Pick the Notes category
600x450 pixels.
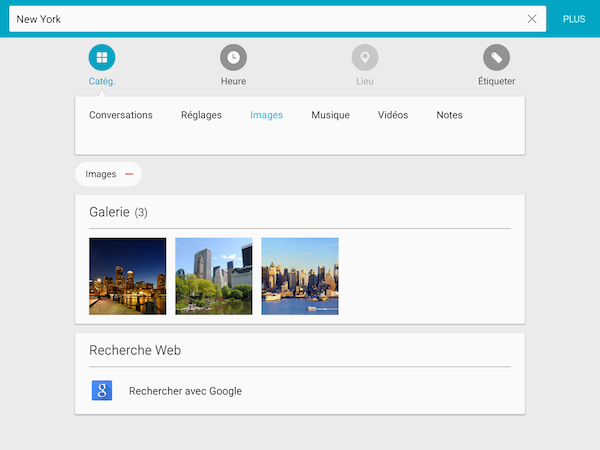(x=450, y=115)
